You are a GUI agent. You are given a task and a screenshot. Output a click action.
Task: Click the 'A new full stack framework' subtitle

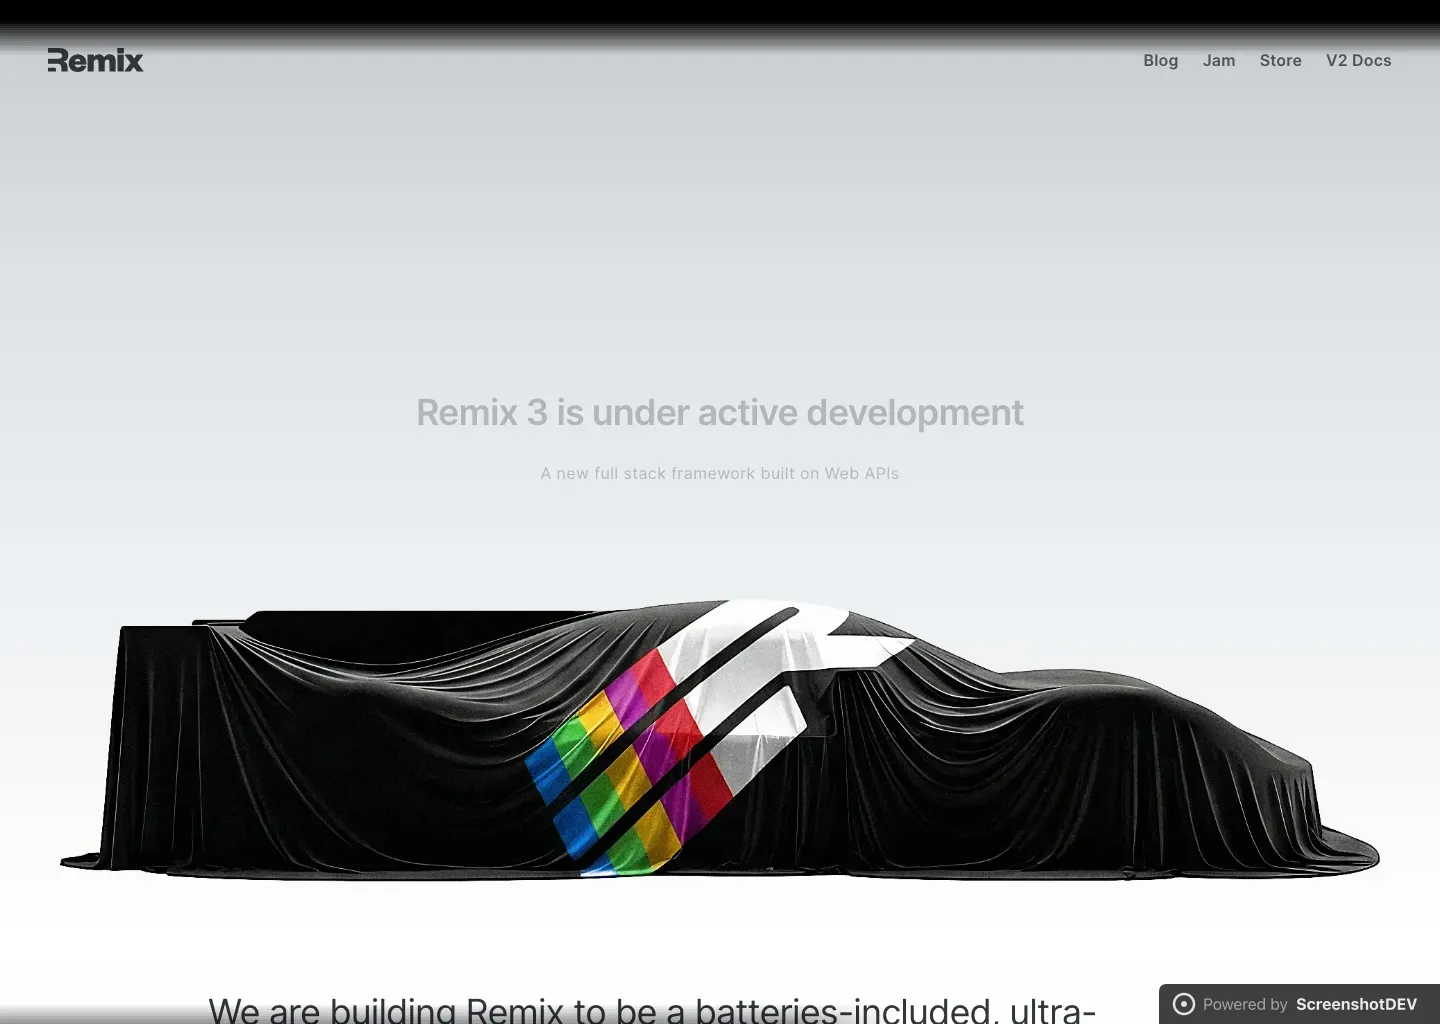[x=720, y=473]
